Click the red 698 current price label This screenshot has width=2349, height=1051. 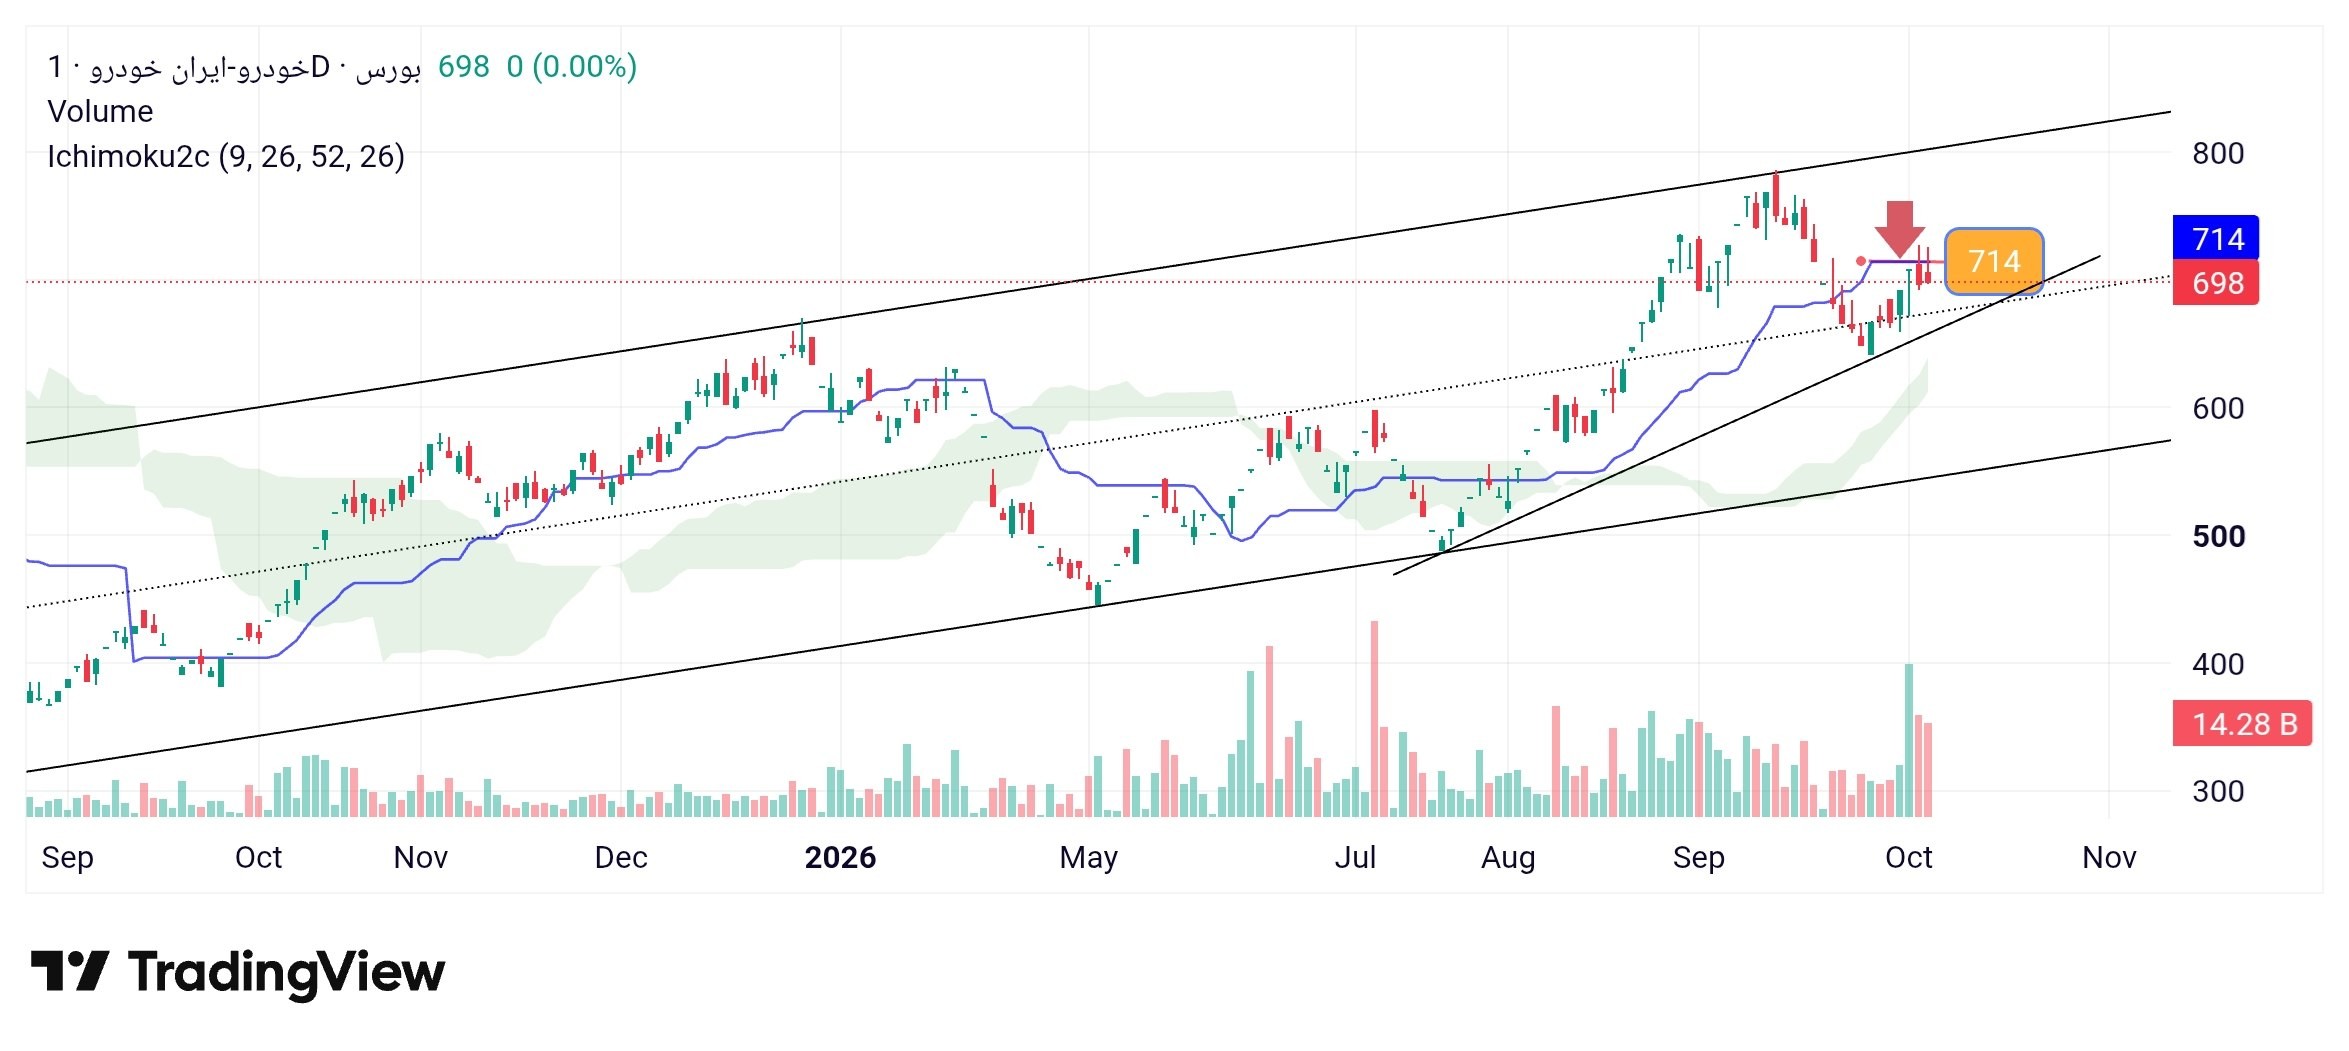pyautogui.click(x=2216, y=283)
